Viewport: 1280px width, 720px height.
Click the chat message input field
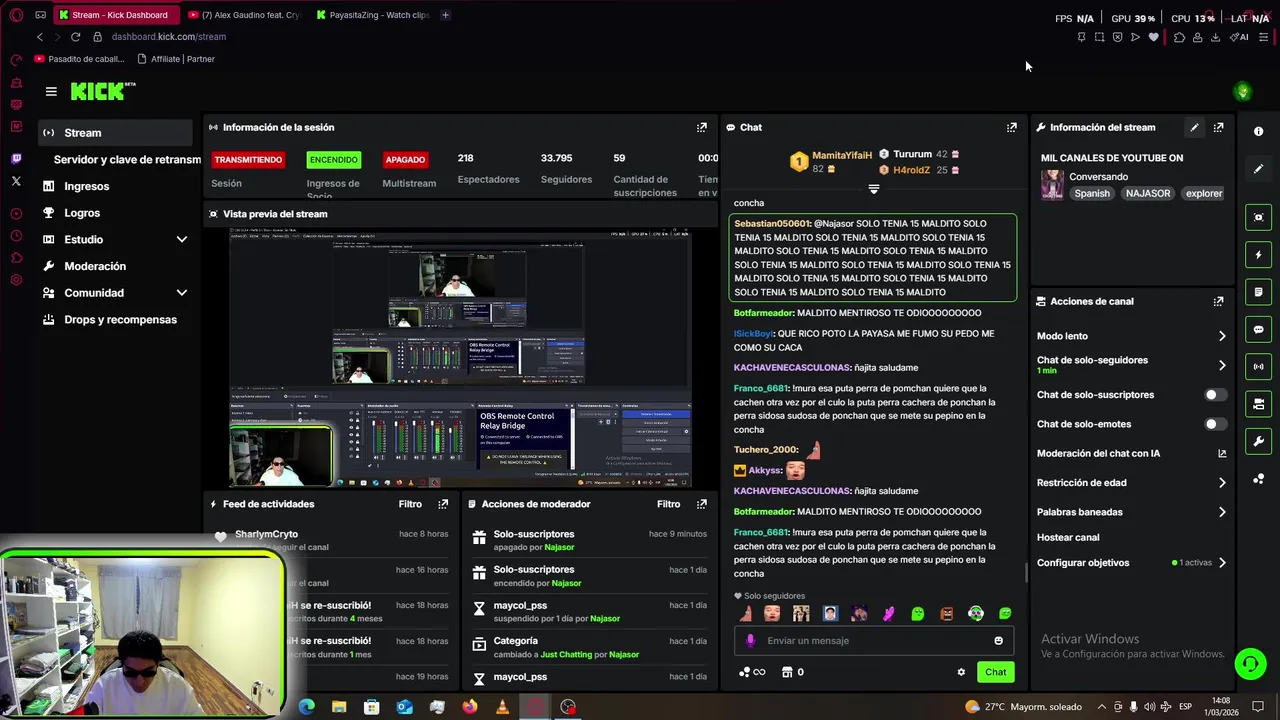tap(875, 641)
